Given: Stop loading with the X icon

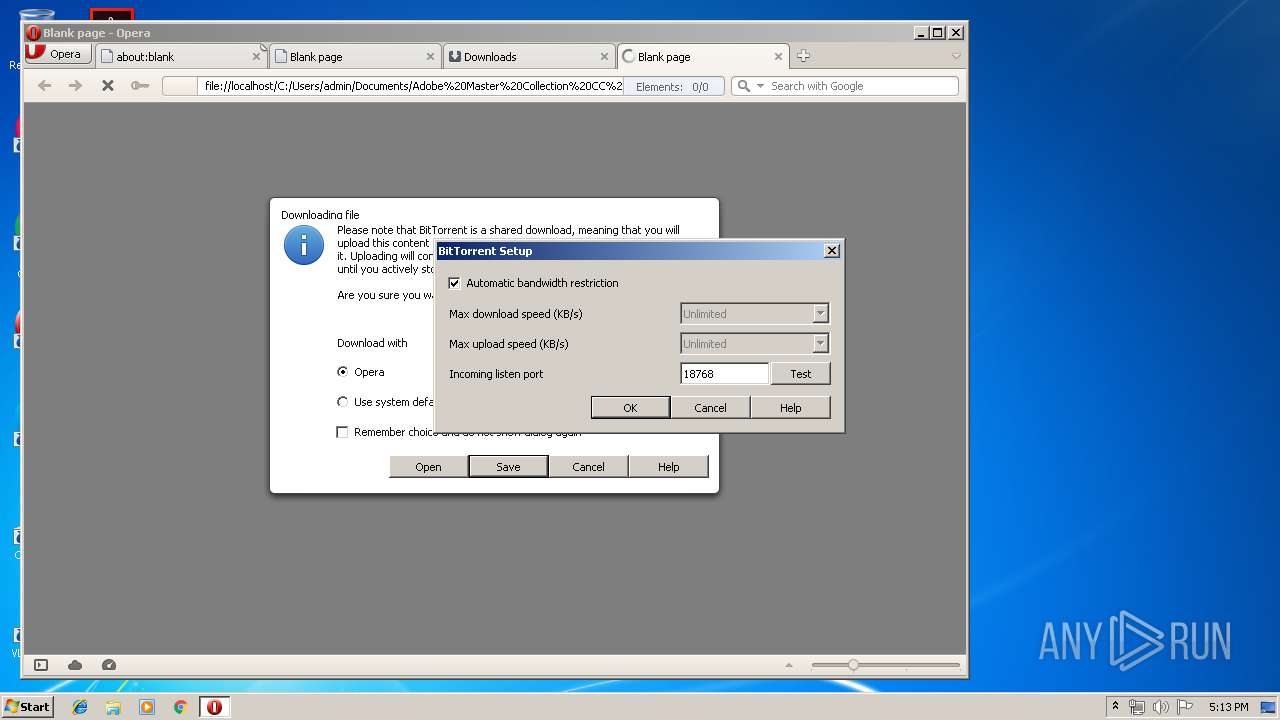Looking at the screenshot, I should (x=107, y=86).
